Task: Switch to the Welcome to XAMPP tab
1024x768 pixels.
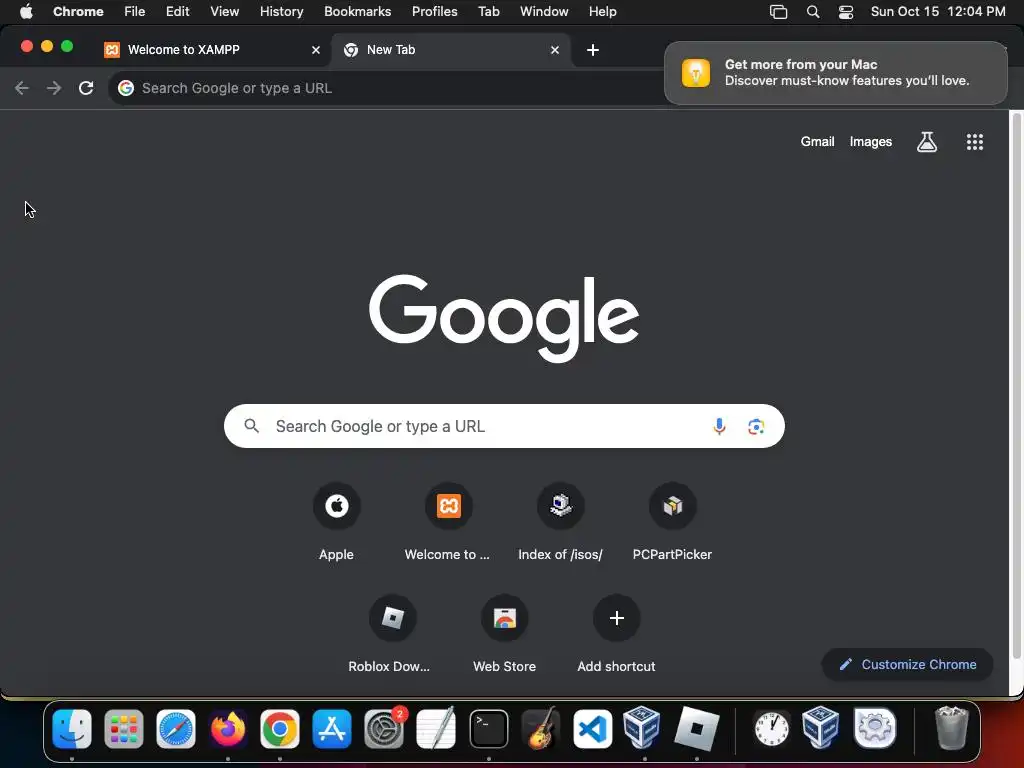Action: [x=212, y=50]
